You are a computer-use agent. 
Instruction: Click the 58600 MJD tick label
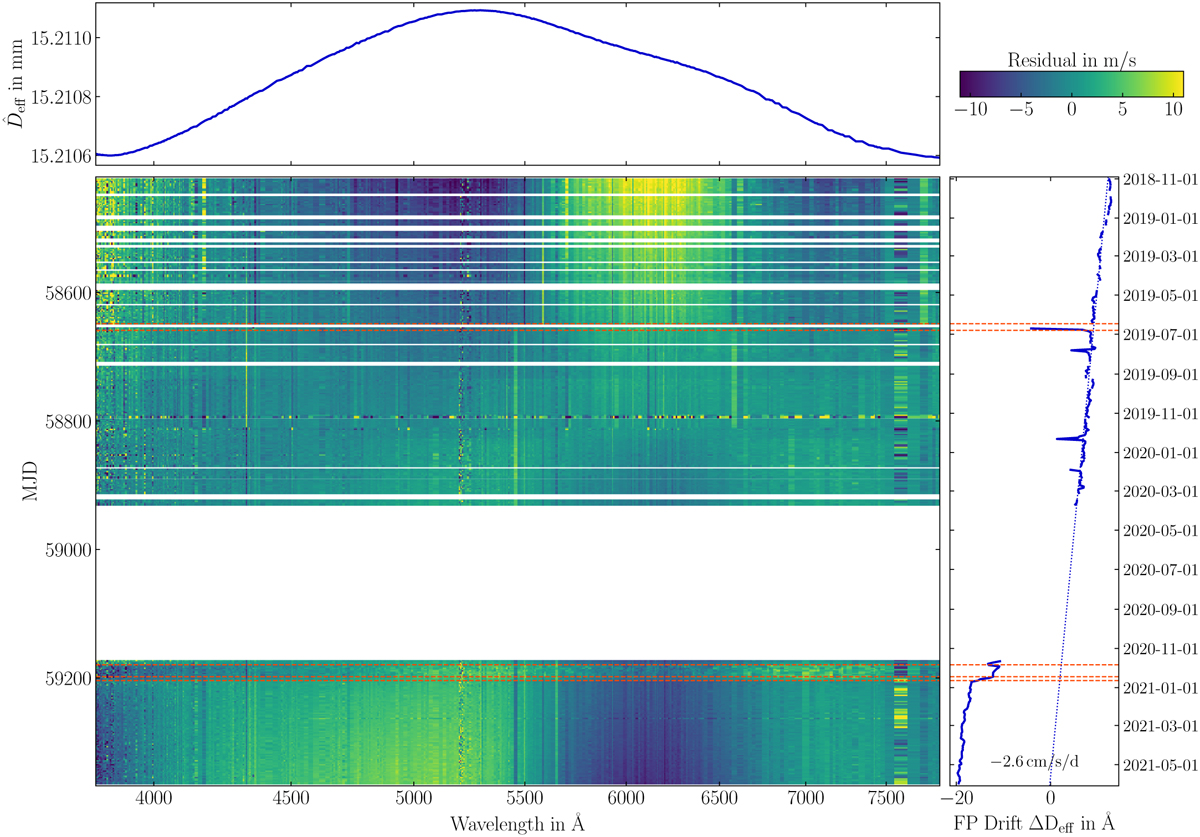click(x=64, y=294)
